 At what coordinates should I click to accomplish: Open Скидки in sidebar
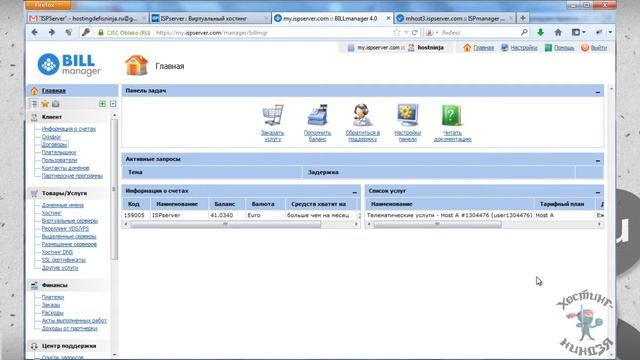[x=51, y=137]
